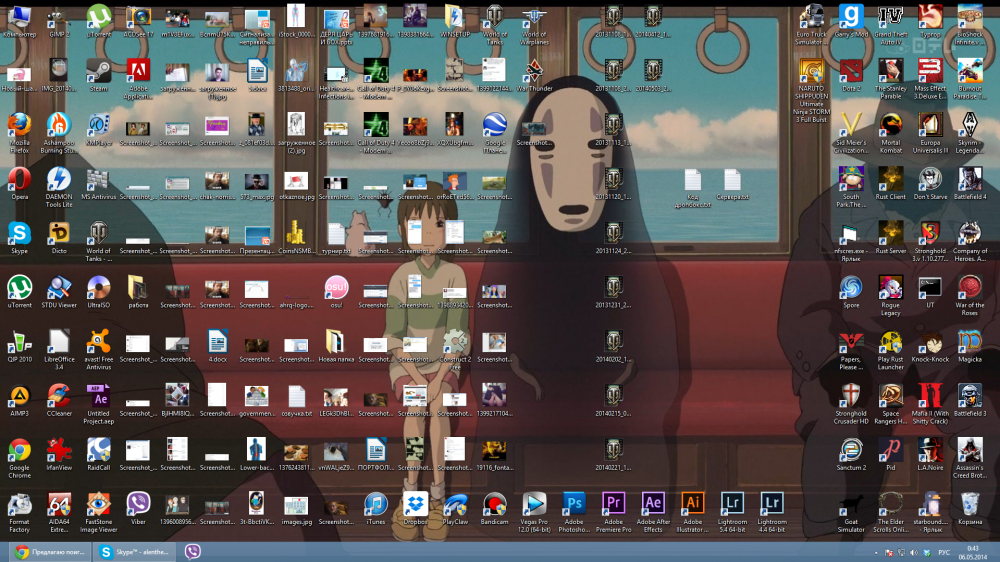The image size is (1000, 562).
Task: Open the 4.docx document file
Action: click(217, 347)
